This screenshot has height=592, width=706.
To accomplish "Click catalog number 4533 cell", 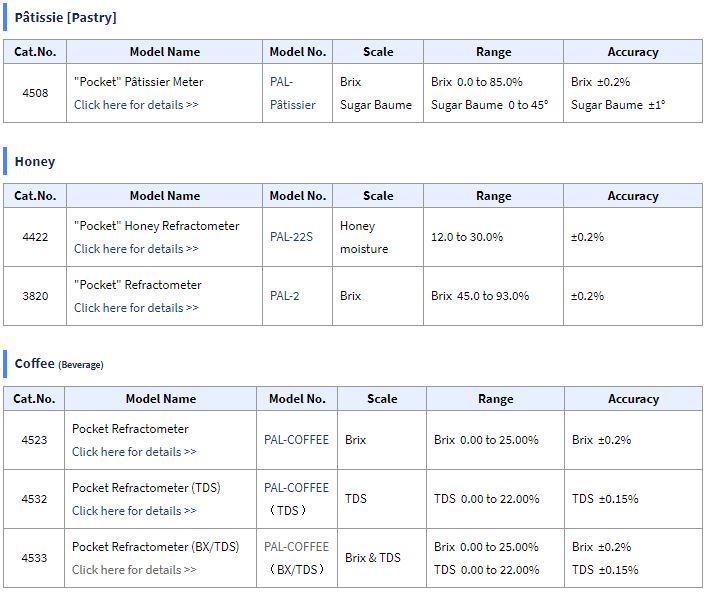I will click(x=34, y=558).
